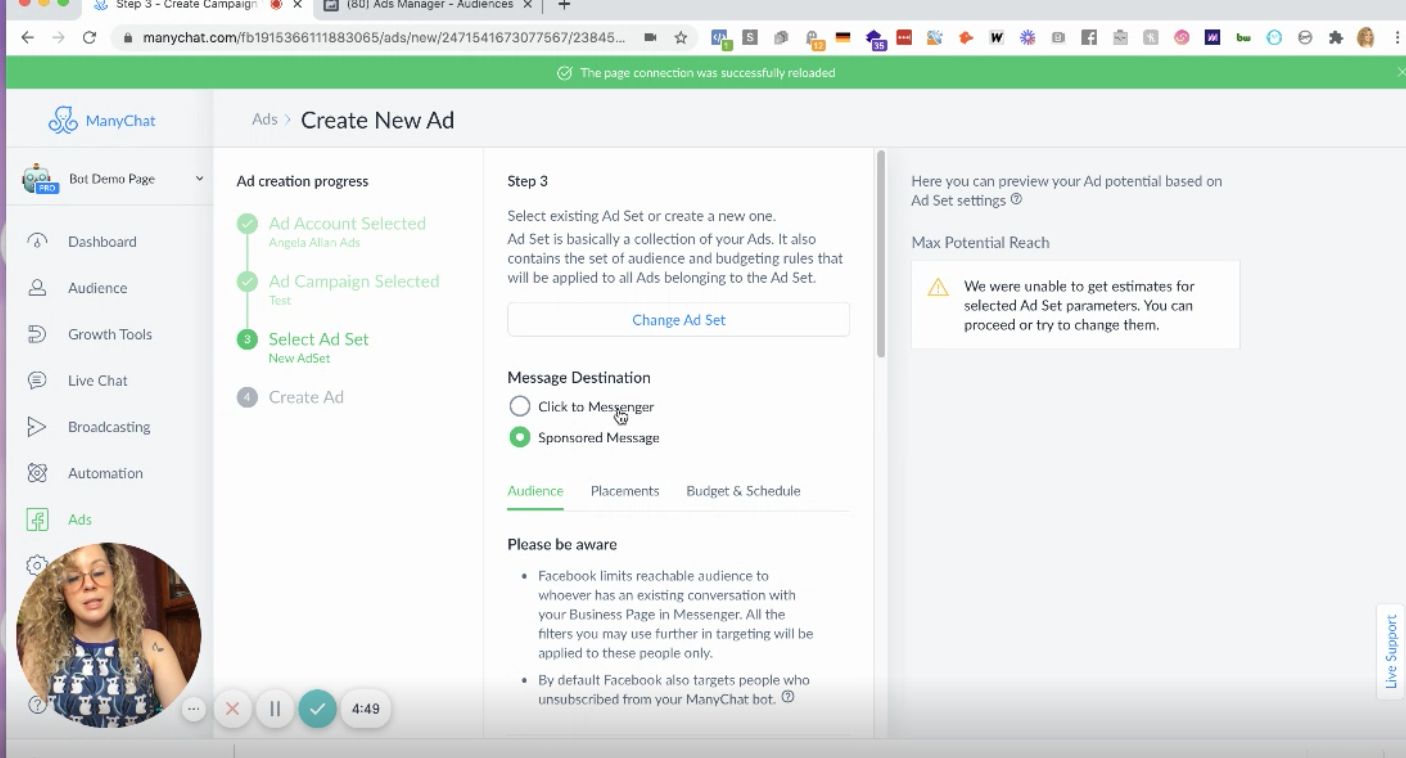Close the Step 3 Create Campaign browser tab
1406x758 pixels.
[x=297, y=5]
